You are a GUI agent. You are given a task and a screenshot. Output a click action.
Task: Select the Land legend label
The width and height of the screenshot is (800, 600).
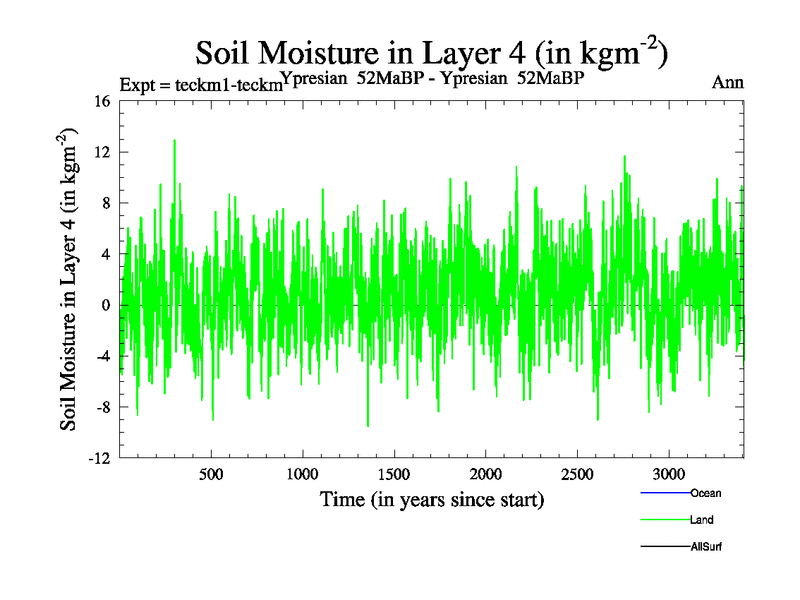click(701, 520)
